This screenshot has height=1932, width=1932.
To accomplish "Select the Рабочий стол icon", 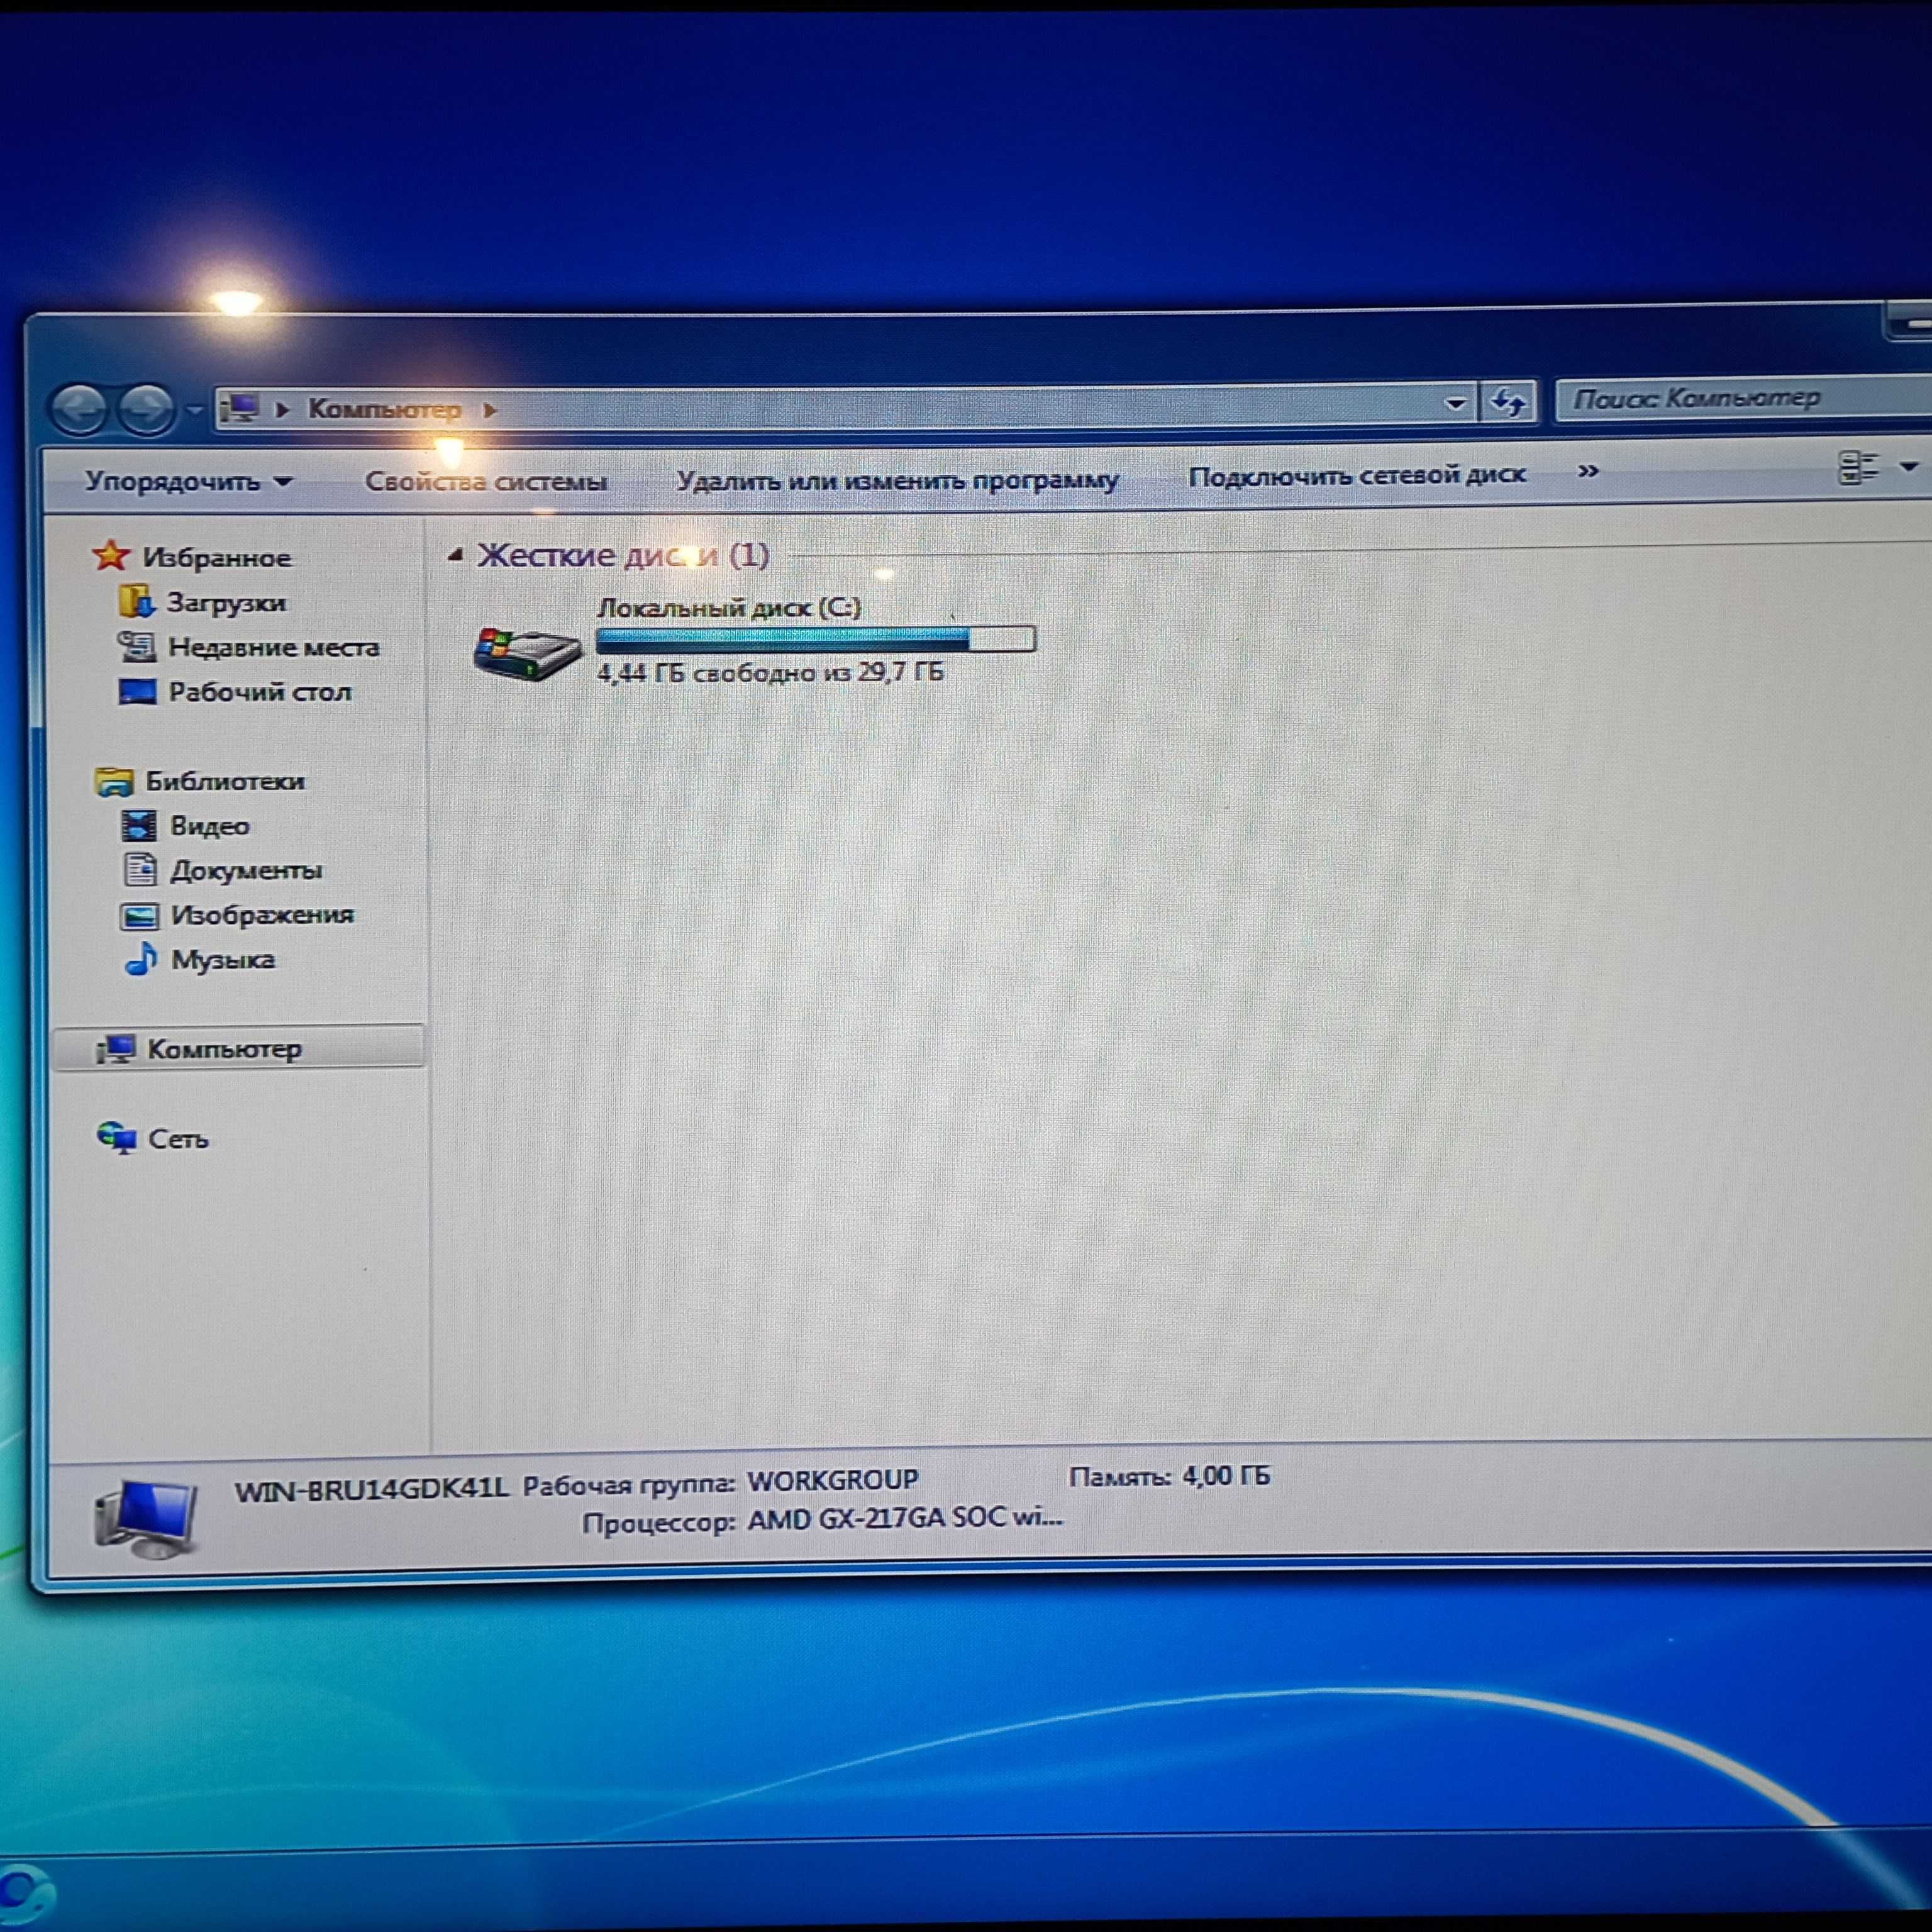I will 137,692.
